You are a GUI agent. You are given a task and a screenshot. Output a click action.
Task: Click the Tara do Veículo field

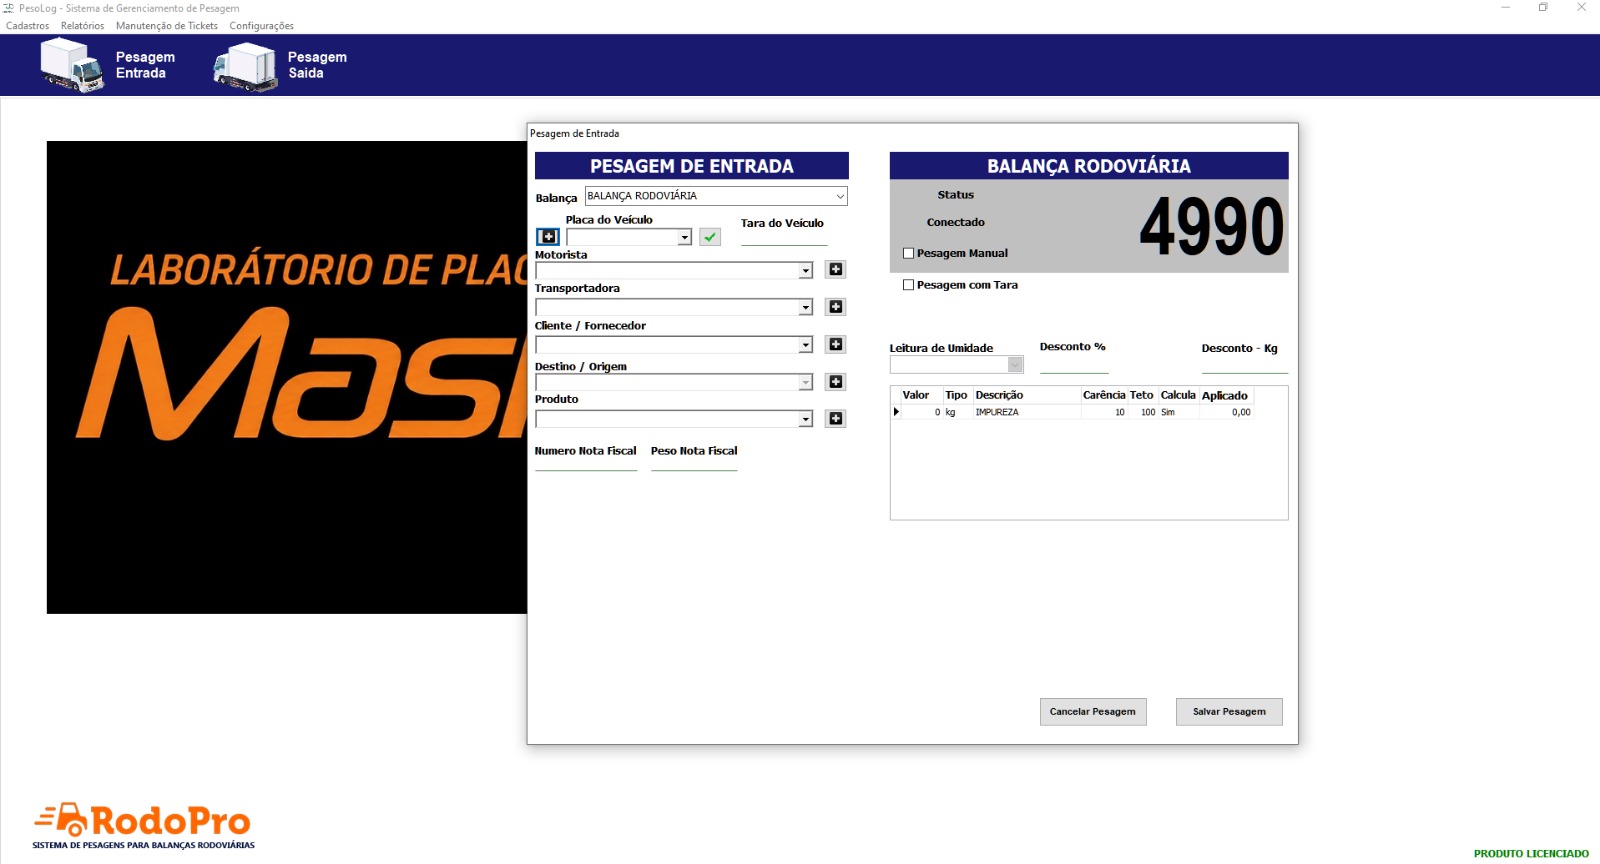pyautogui.click(x=784, y=238)
